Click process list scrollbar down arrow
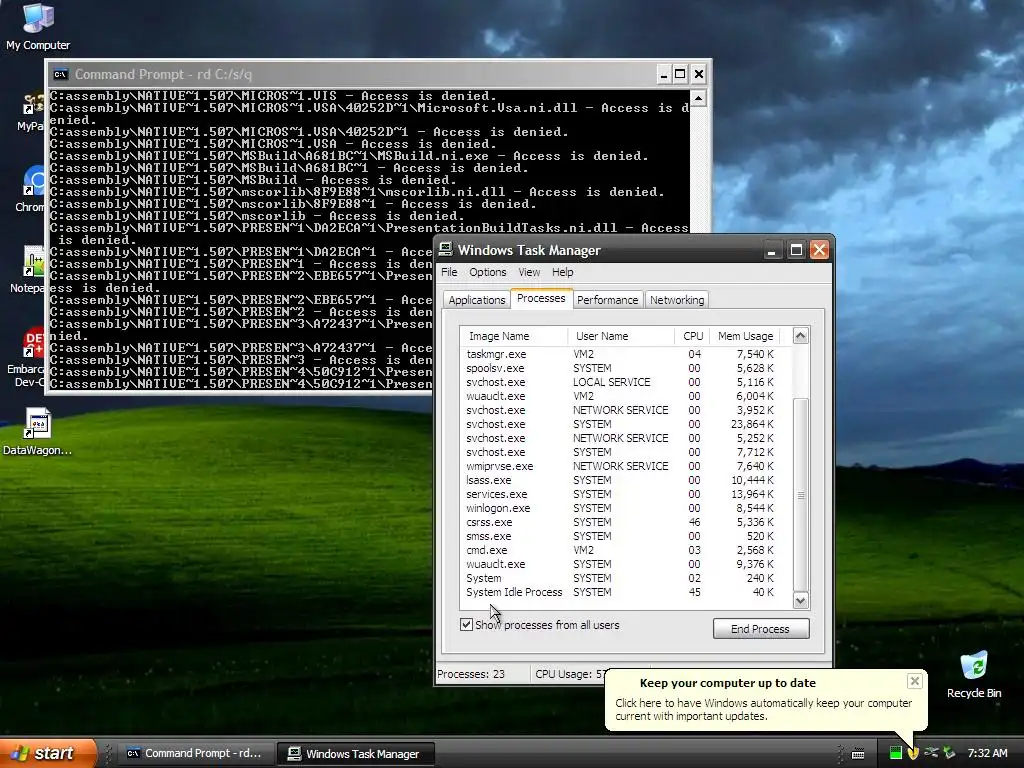 pos(801,600)
